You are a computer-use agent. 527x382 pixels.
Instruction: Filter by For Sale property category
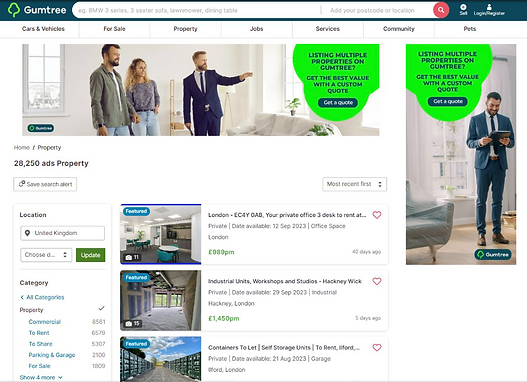(x=39, y=366)
